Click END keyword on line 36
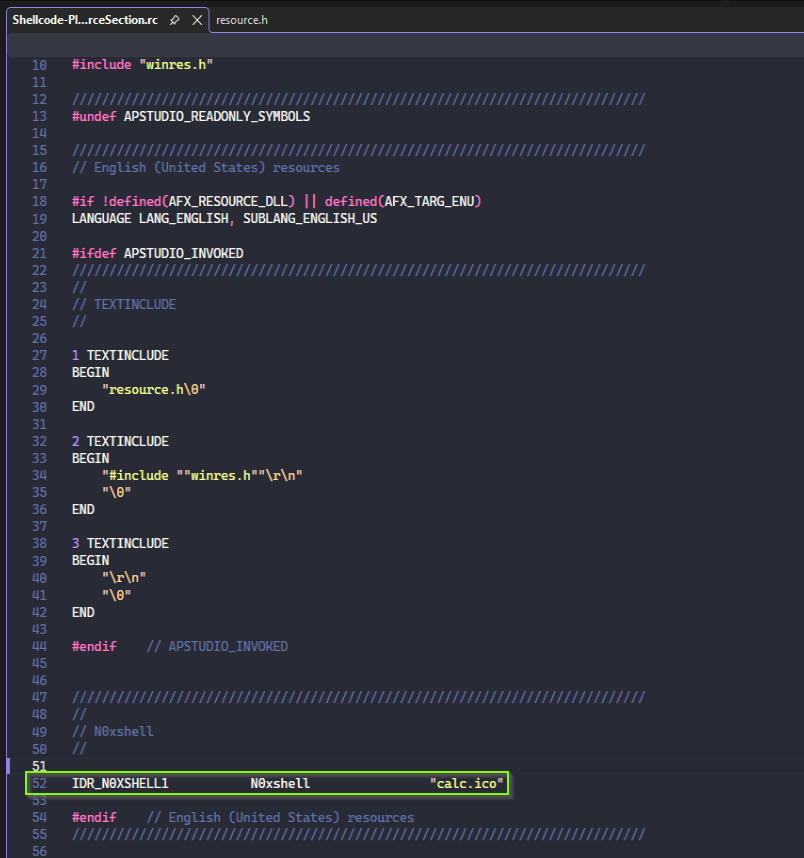The width and height of the screenshot is (804, 858). point(83,509)
